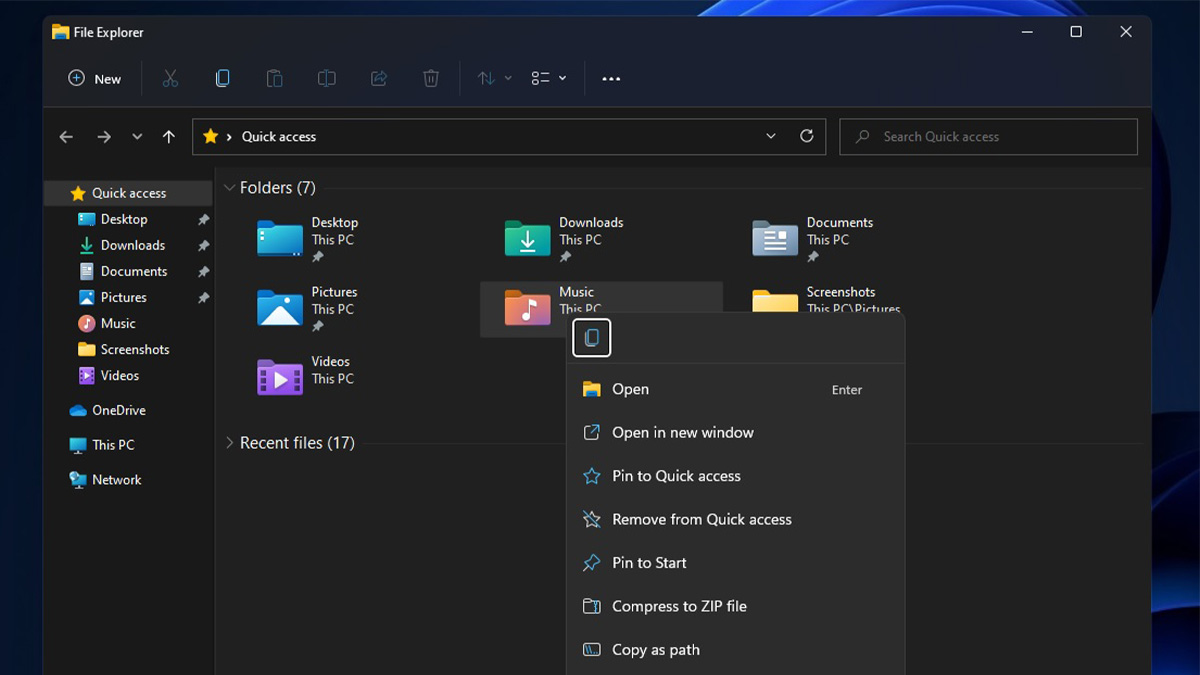Open the See more ellipsis icon

click(611, 78)
